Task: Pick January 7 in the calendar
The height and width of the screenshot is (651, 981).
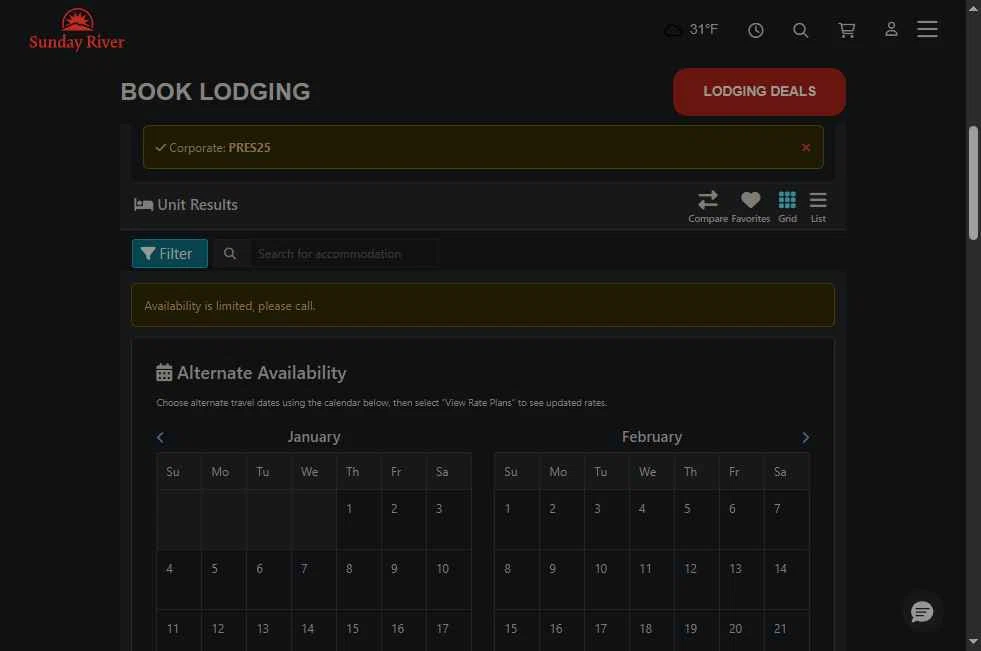Action: (314, 580)
